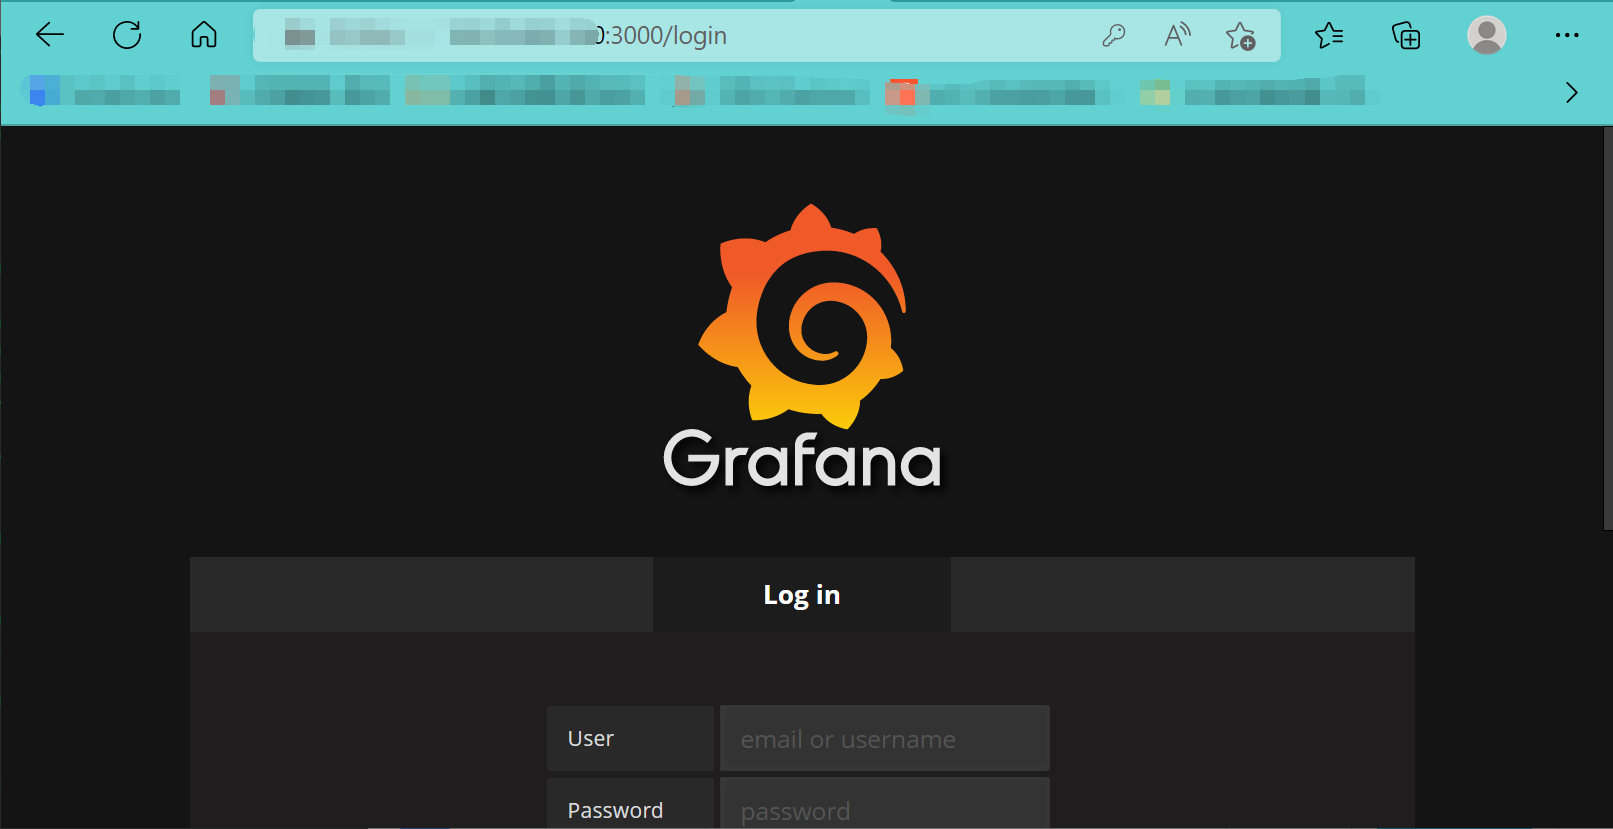Focus the password field
1613x829 pixels.
(885, 804)
